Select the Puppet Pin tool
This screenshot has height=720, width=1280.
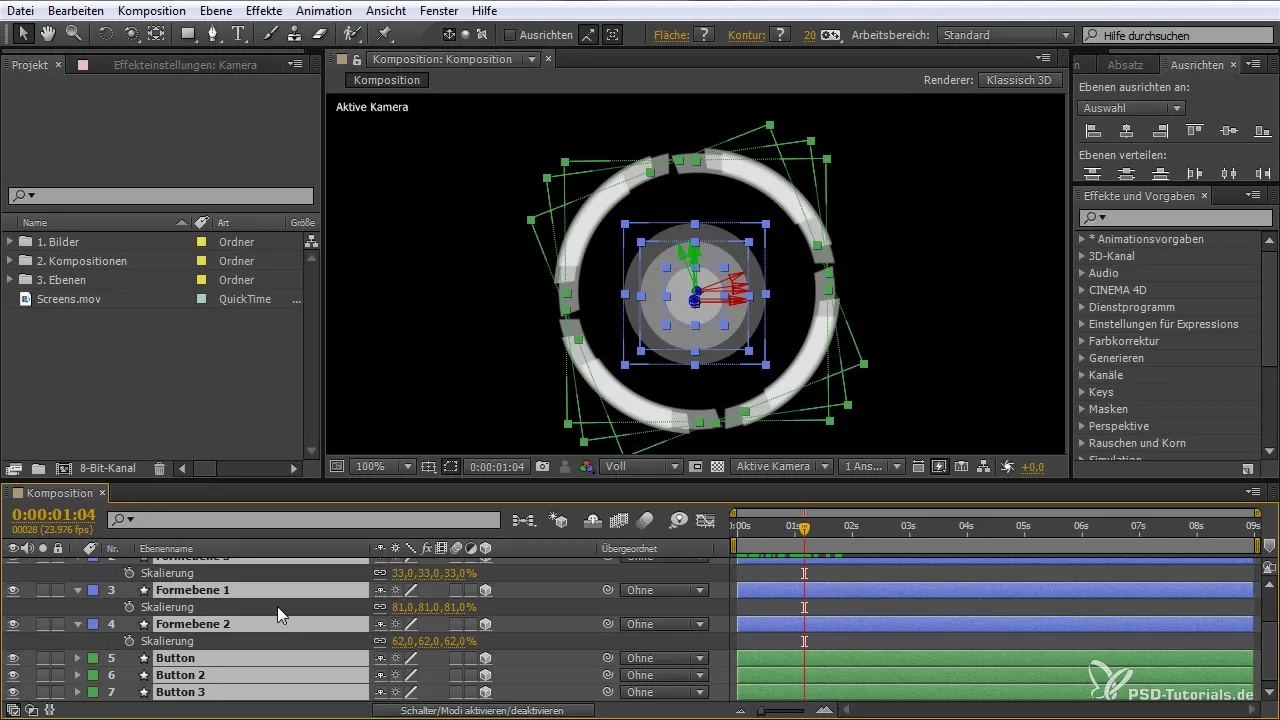point(385,34)
